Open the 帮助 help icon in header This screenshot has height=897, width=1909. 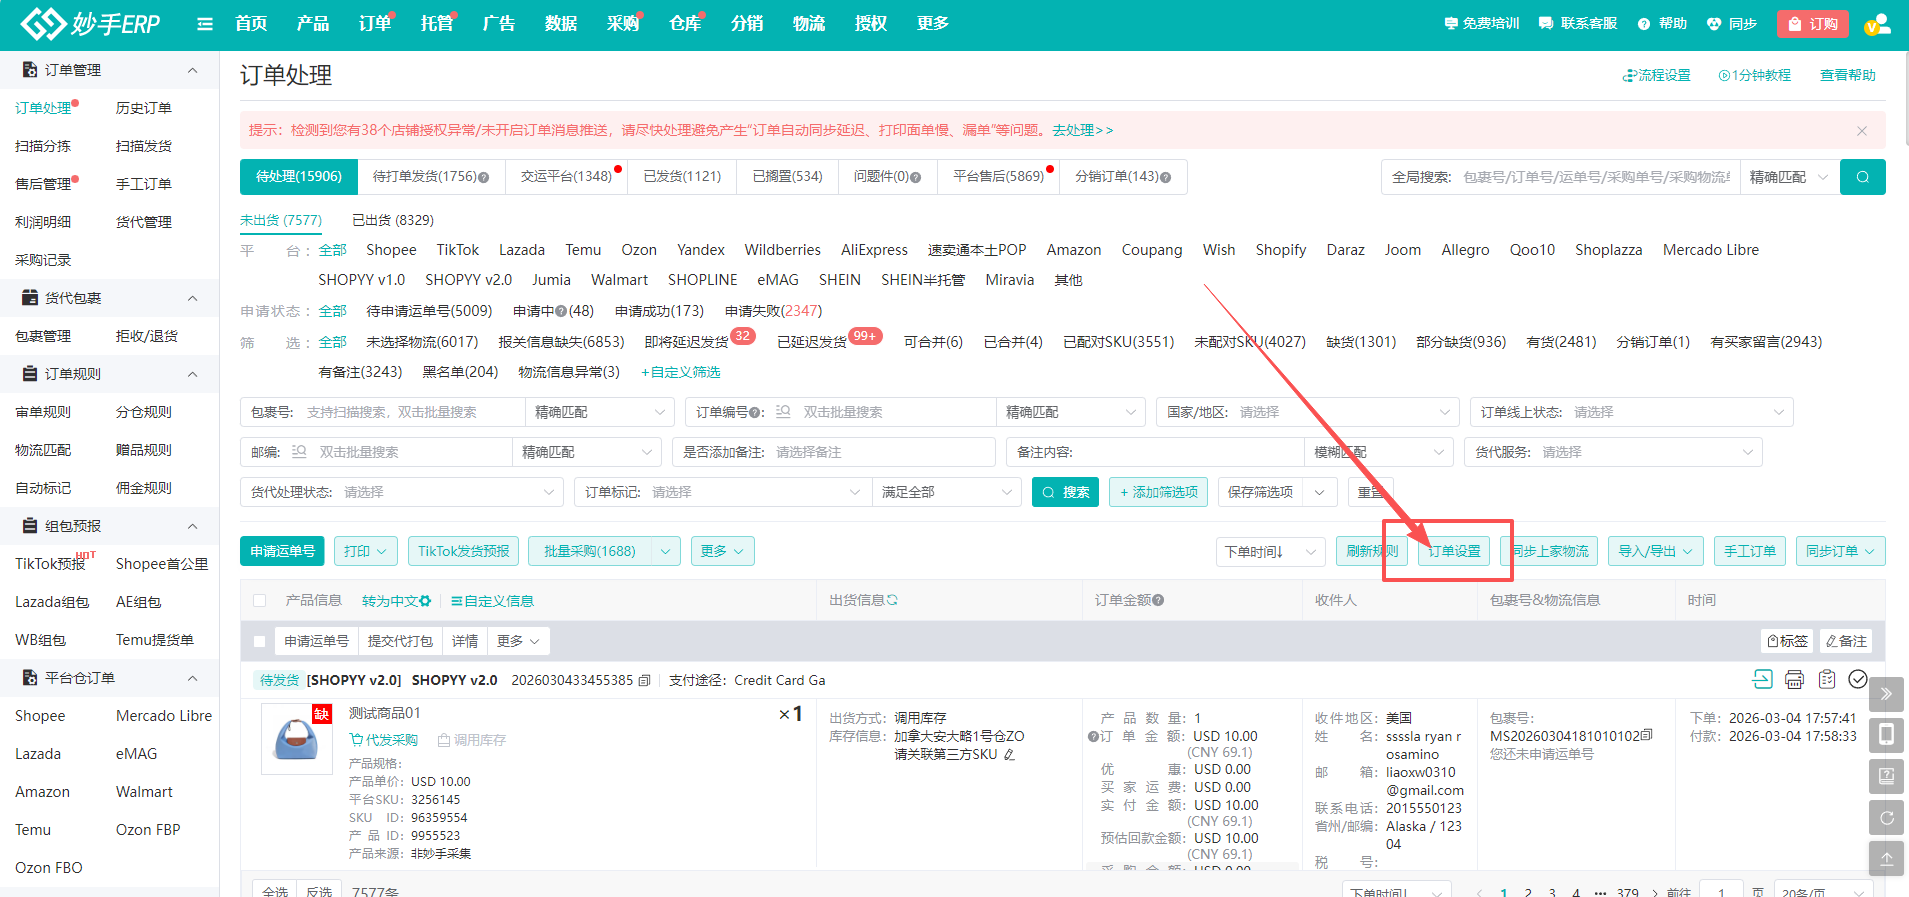(x=1644, y=24)
